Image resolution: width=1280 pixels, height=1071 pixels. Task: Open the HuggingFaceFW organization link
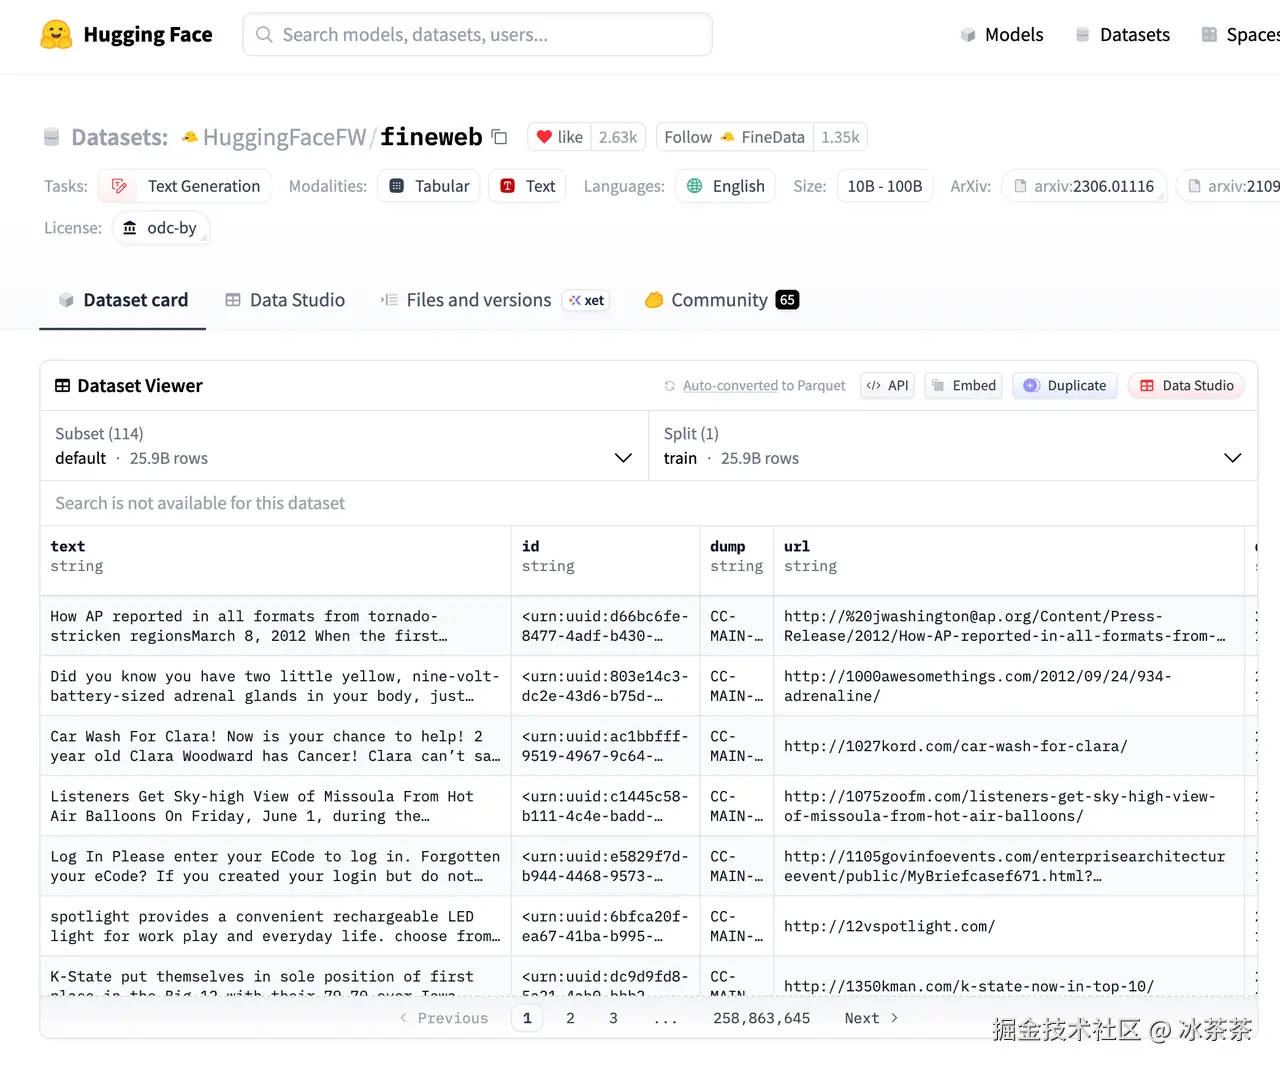[285, 137]
